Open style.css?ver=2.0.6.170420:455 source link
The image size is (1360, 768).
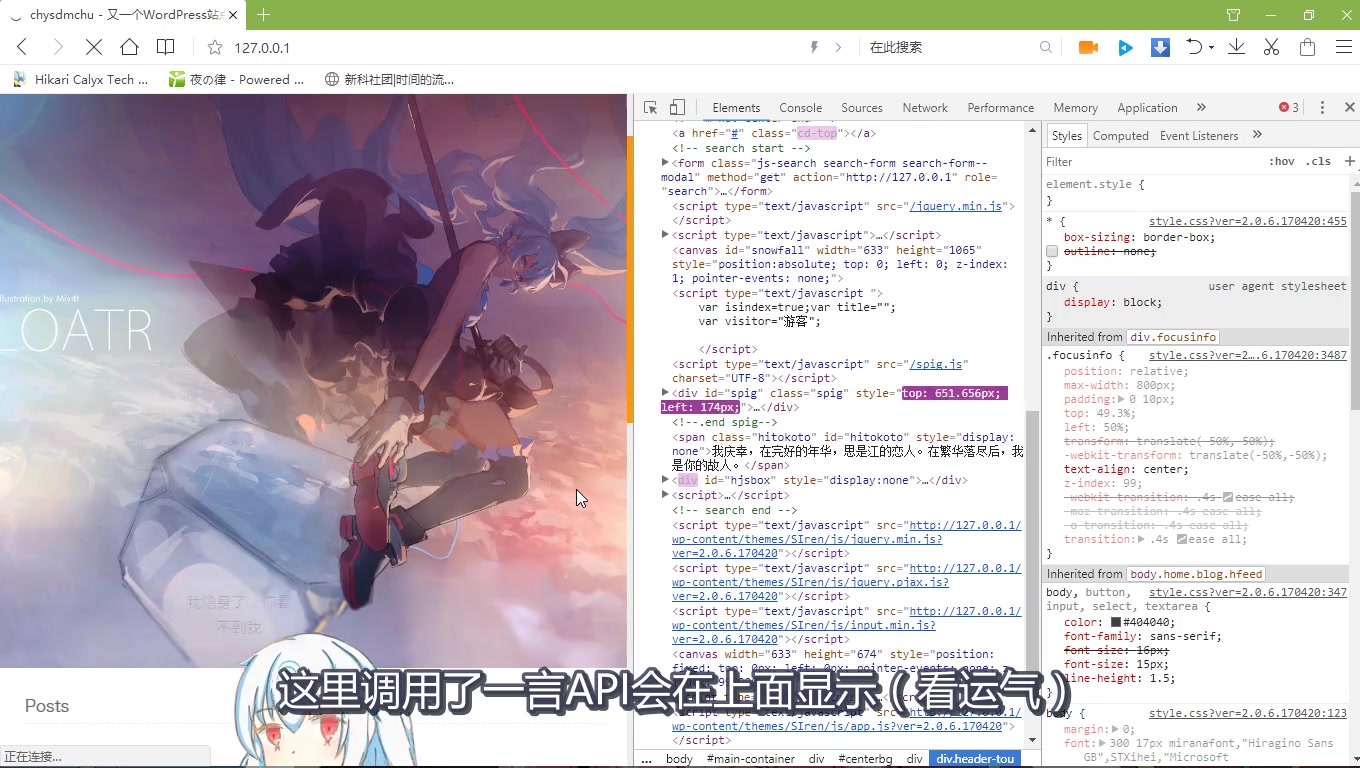[x=1247, y=222]
